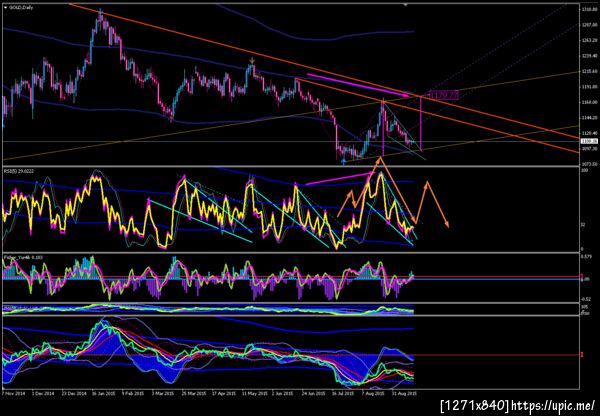Select the orange level marker on the bottom panel axis
The image size is (600, 416).
(582, 355)
